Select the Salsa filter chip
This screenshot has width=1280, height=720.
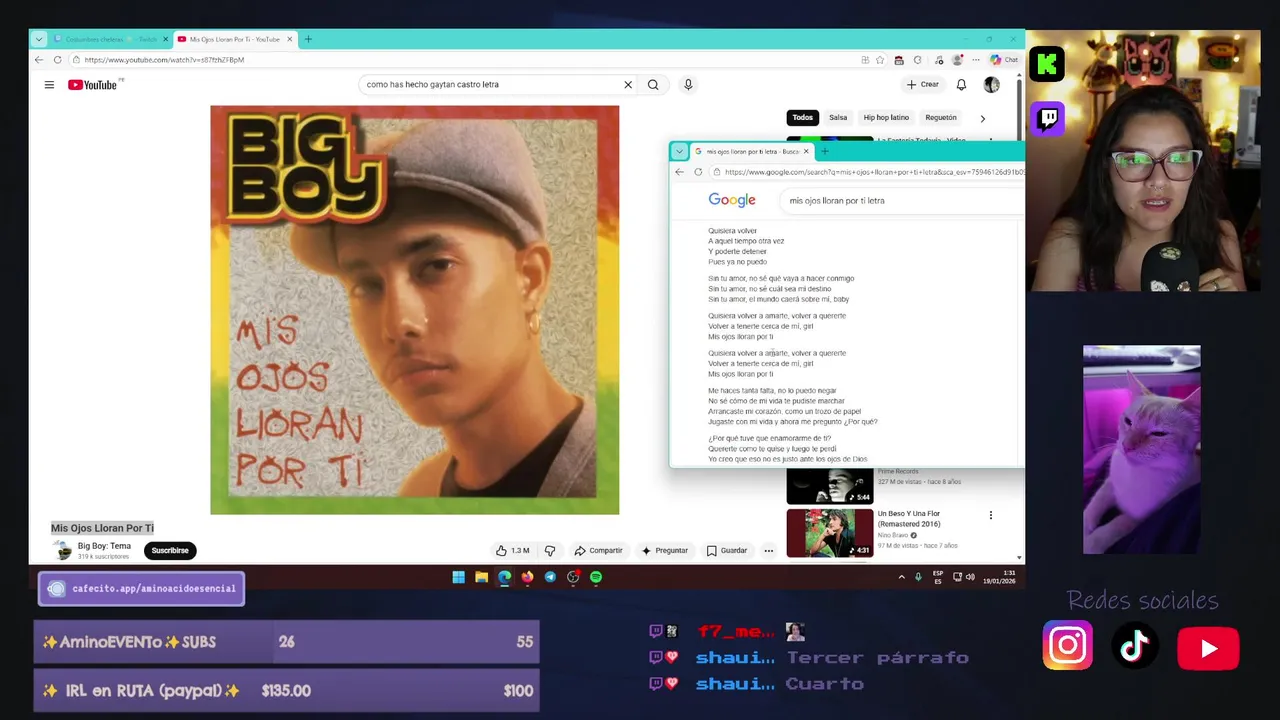click(838, 118)
